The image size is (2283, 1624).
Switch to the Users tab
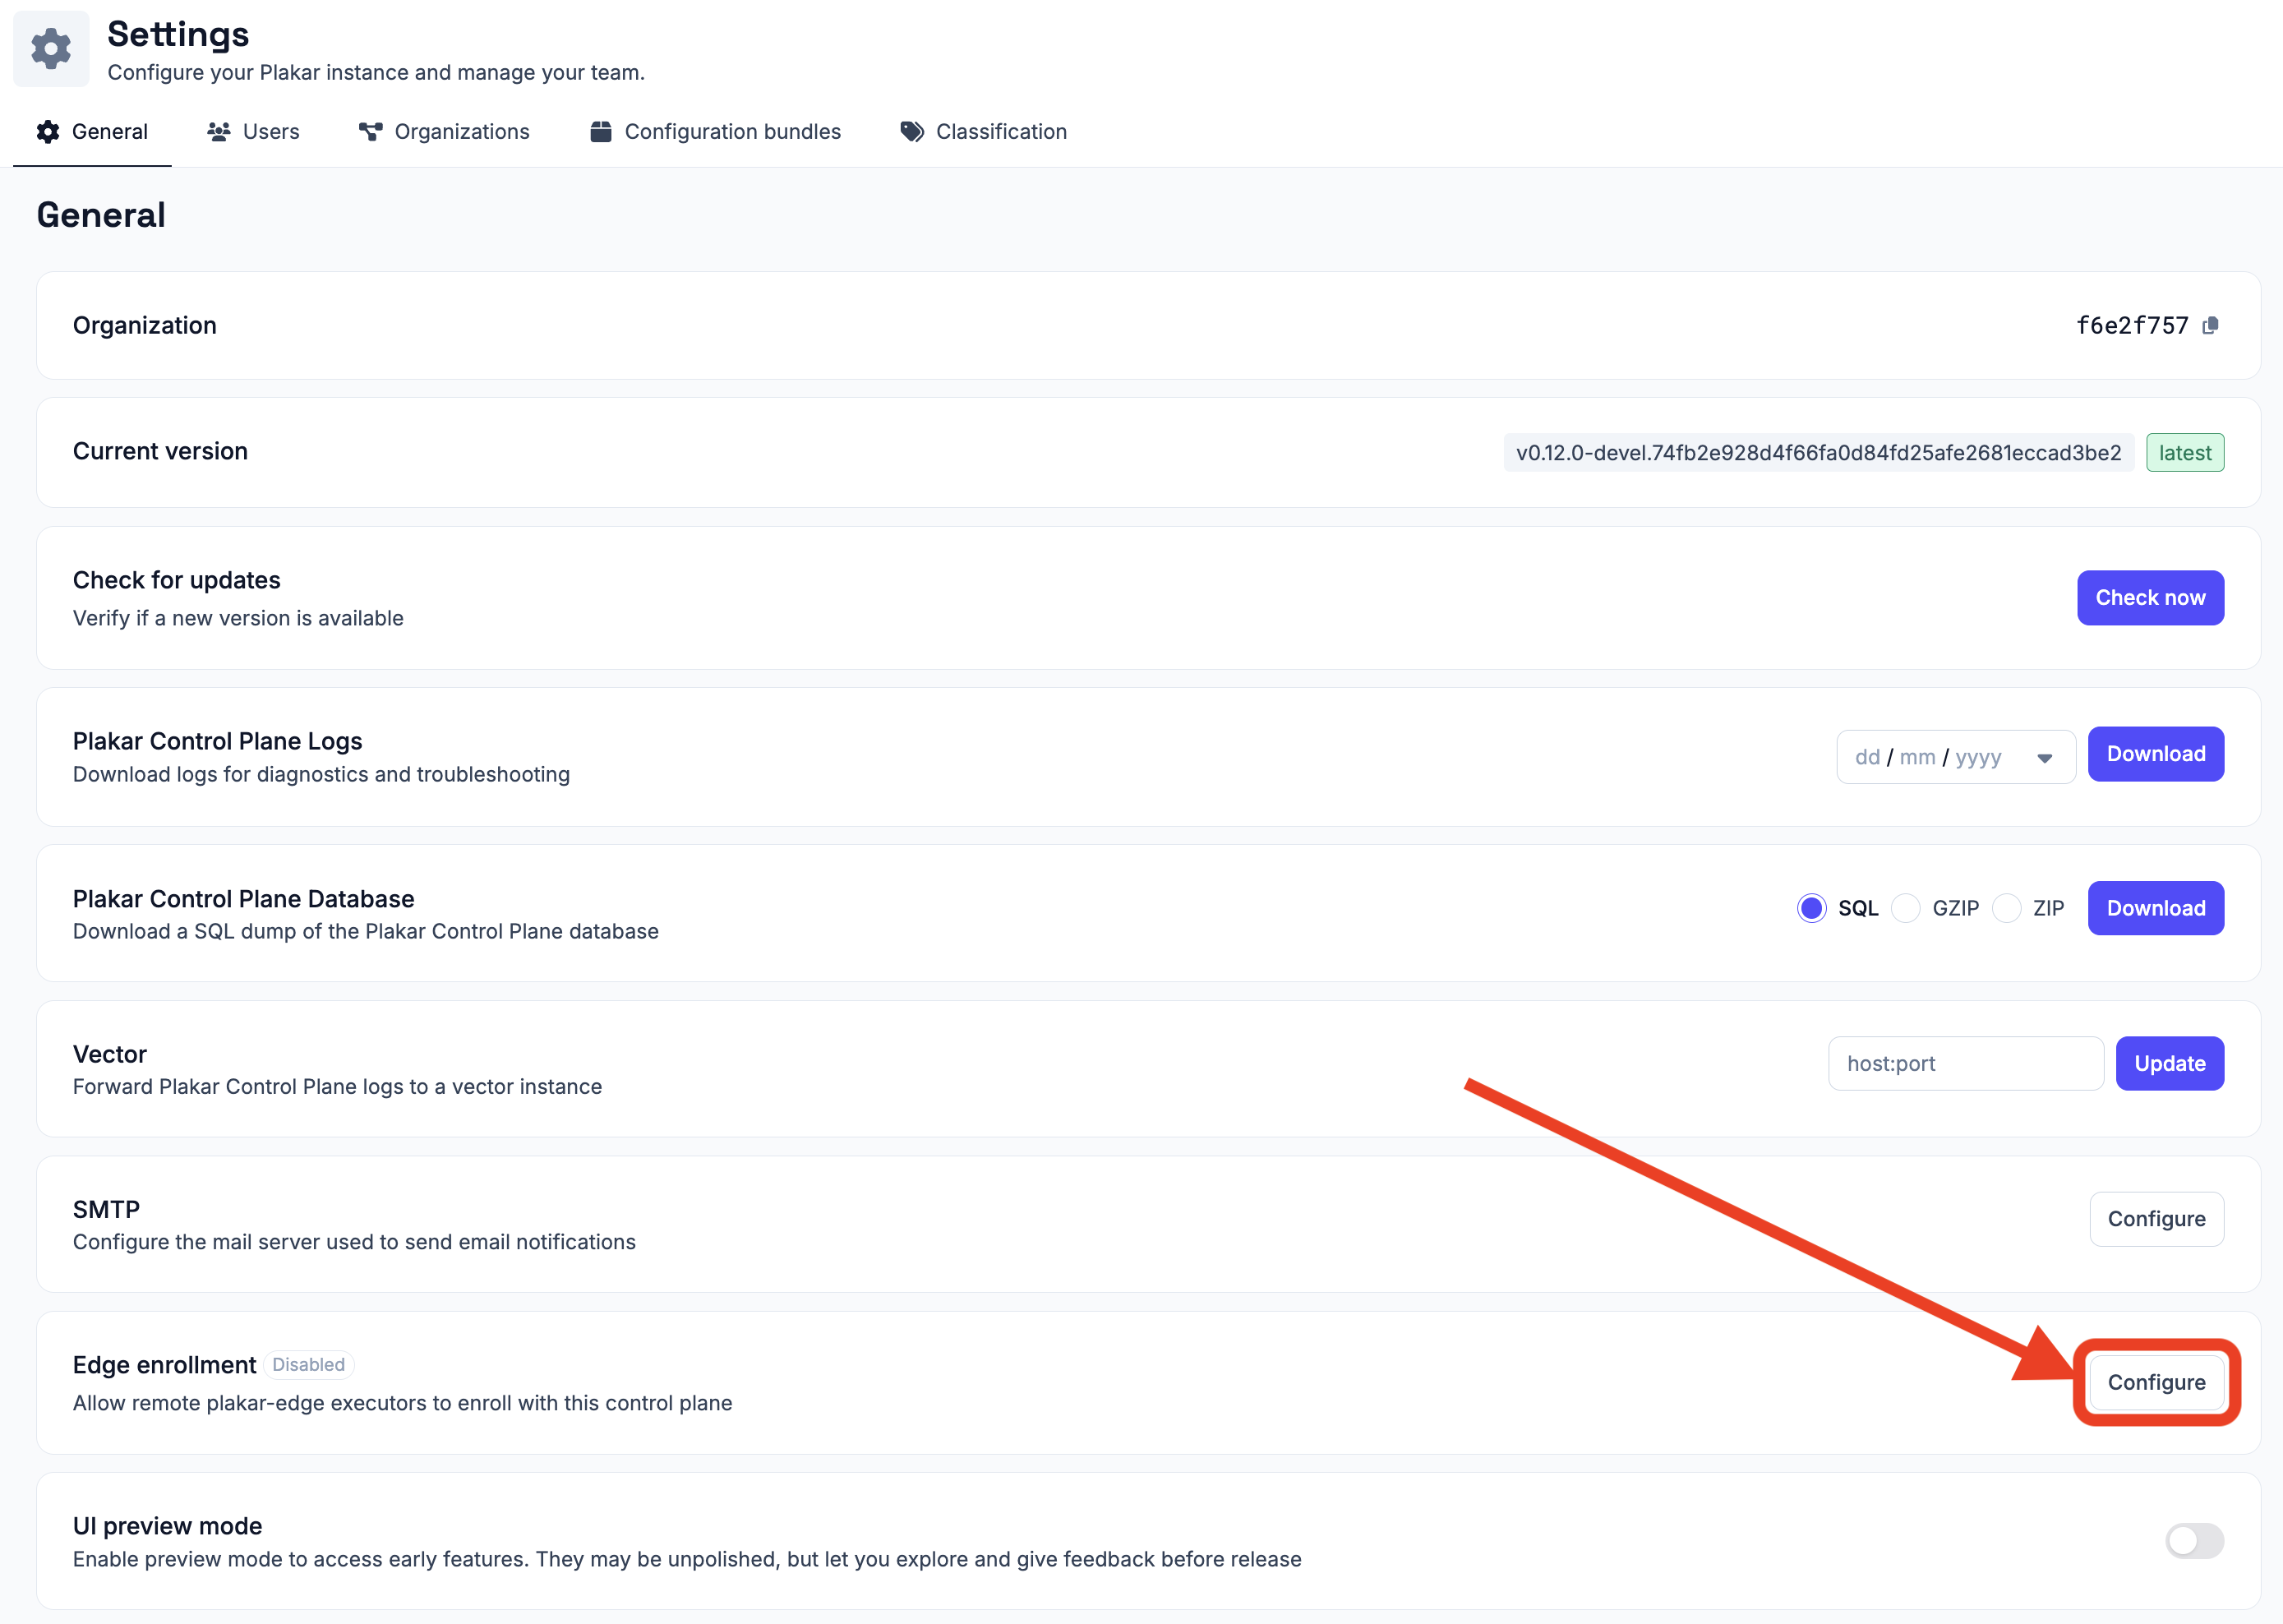[253, 132]
